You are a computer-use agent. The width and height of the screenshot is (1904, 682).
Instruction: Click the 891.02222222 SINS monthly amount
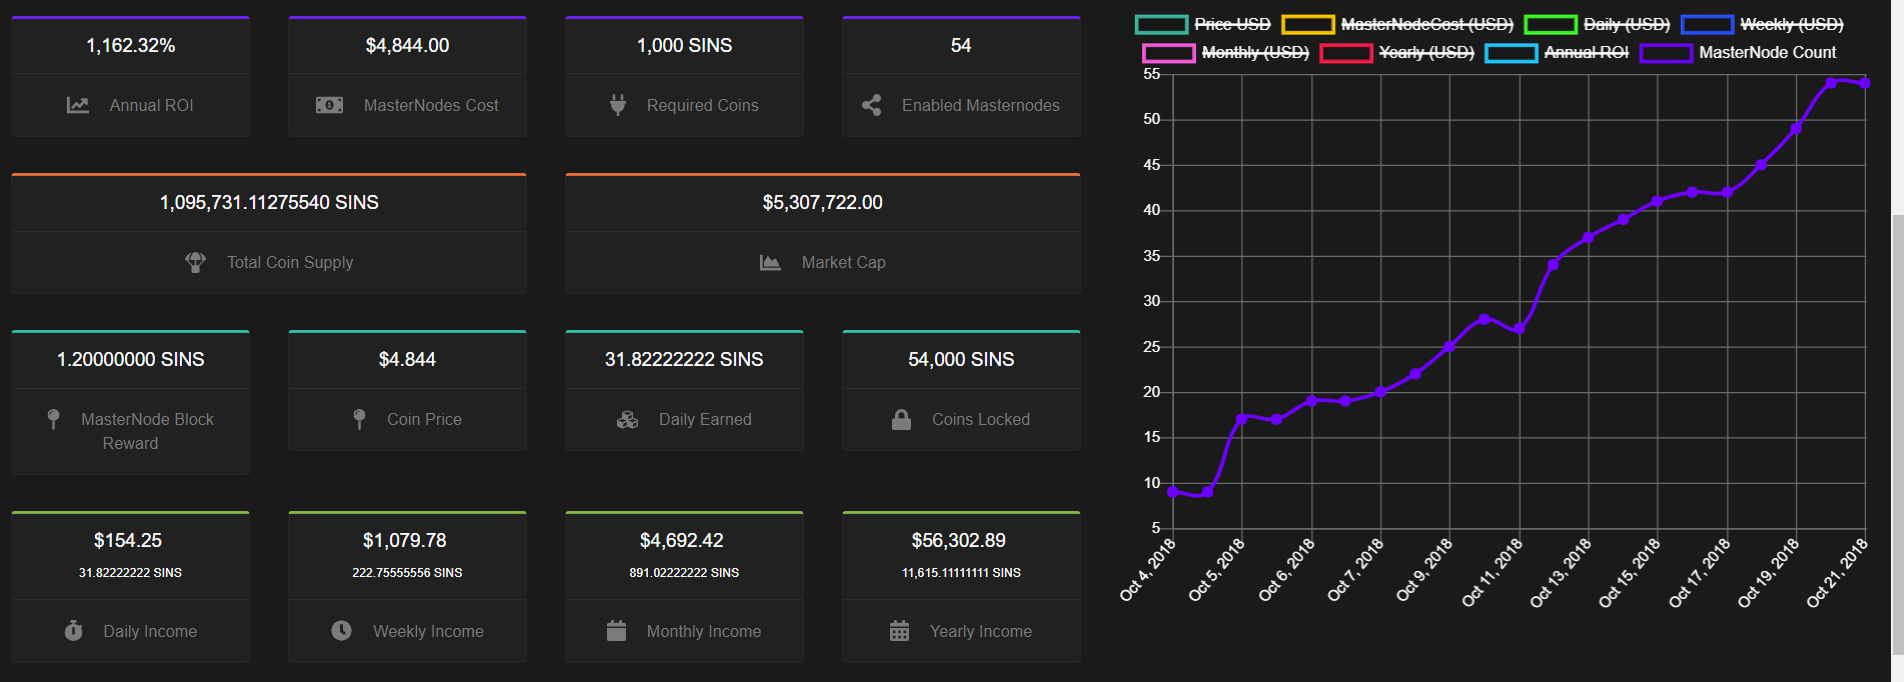pos(684,573)
